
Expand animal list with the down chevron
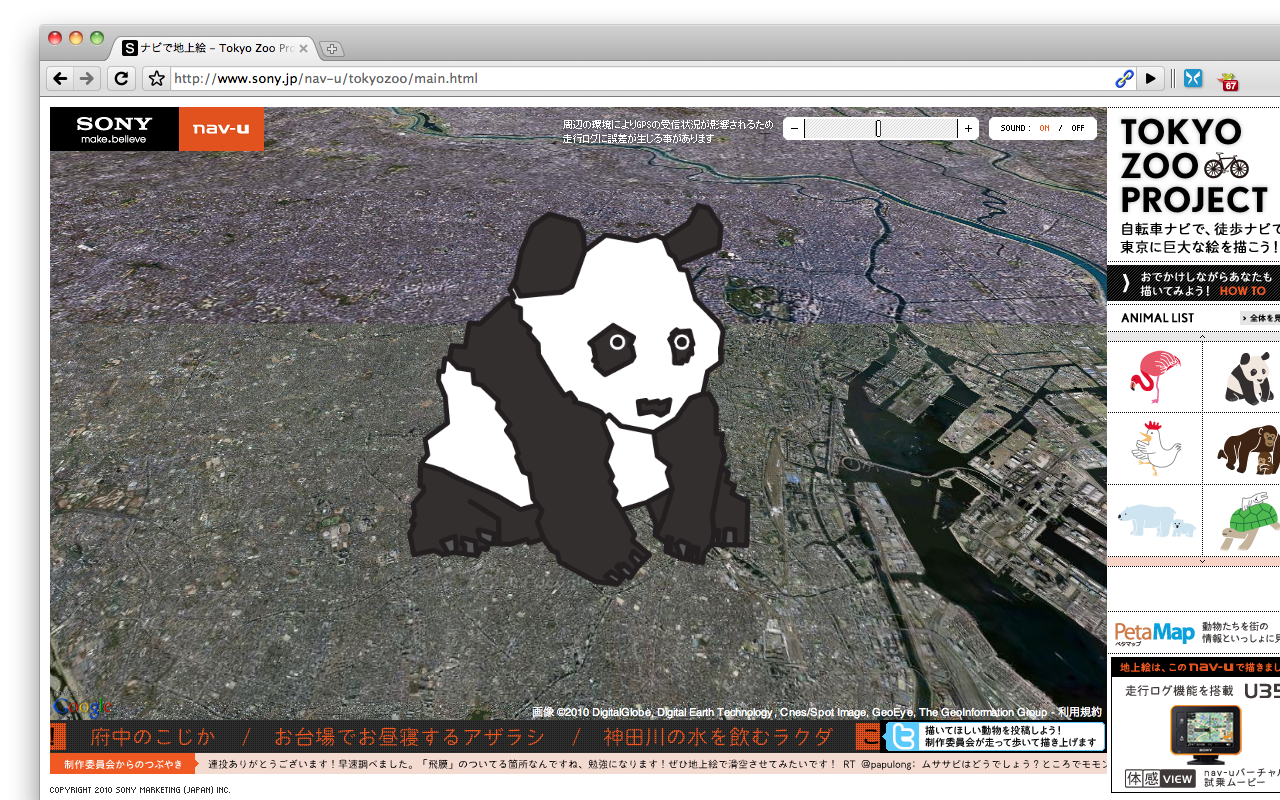coord(1203,561)
